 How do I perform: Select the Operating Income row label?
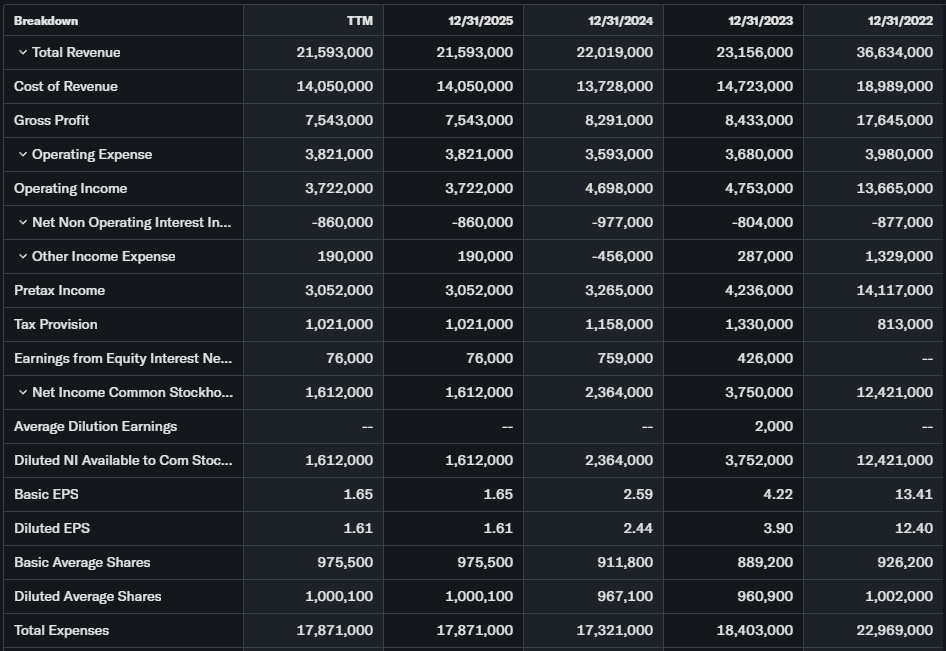point(71,188)
